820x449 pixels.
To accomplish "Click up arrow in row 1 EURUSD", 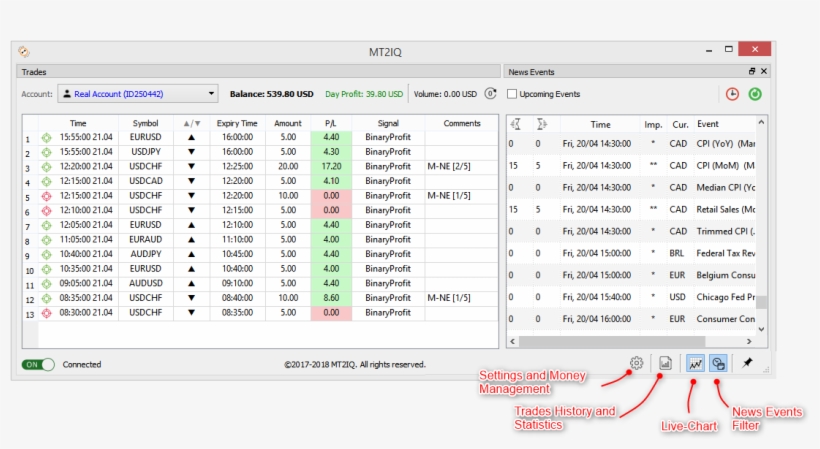I will [191, 137].
